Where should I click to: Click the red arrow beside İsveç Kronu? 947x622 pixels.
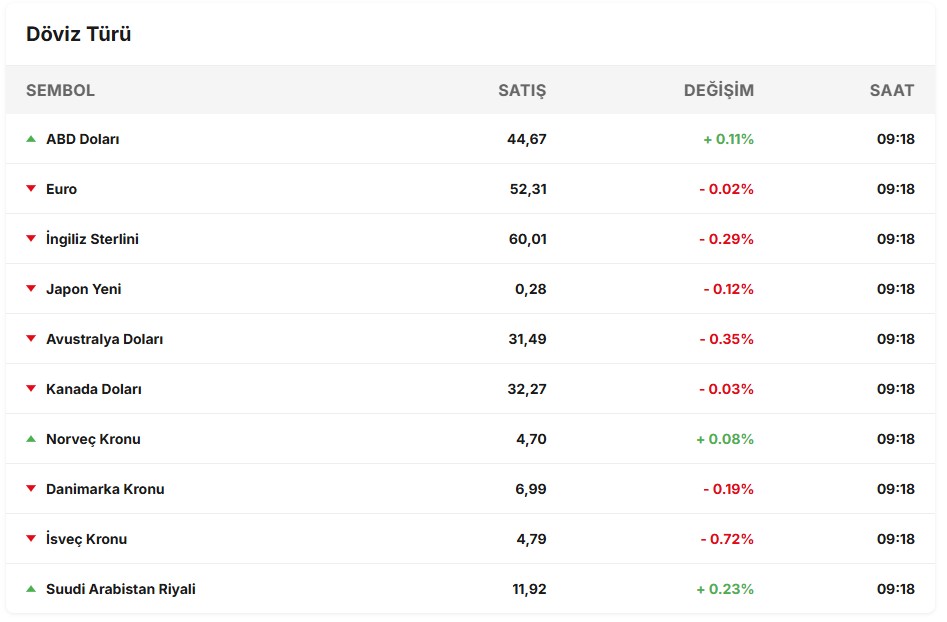tap(31, 539)
